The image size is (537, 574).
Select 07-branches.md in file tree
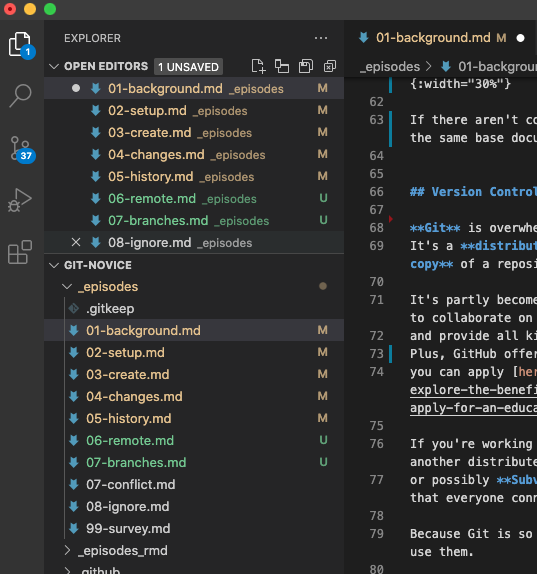tap(194, 462)
